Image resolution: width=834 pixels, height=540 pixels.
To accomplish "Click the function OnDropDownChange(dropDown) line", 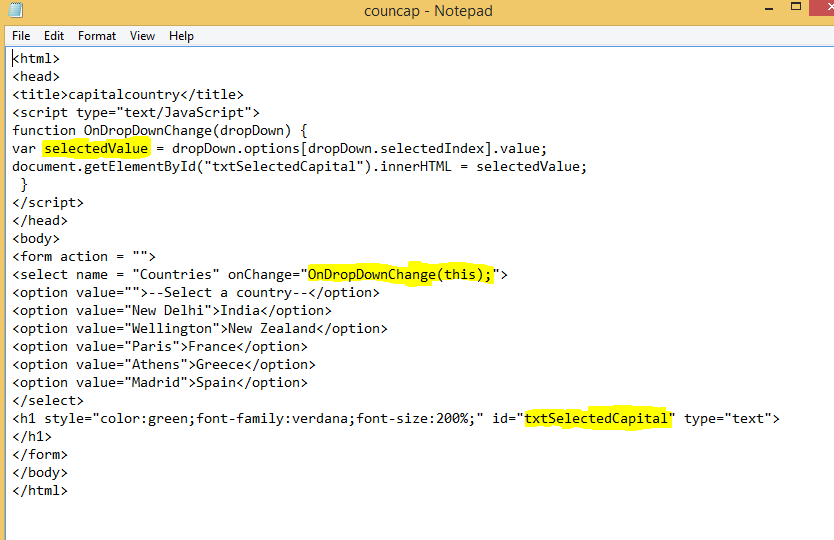I will coord(160,131).
